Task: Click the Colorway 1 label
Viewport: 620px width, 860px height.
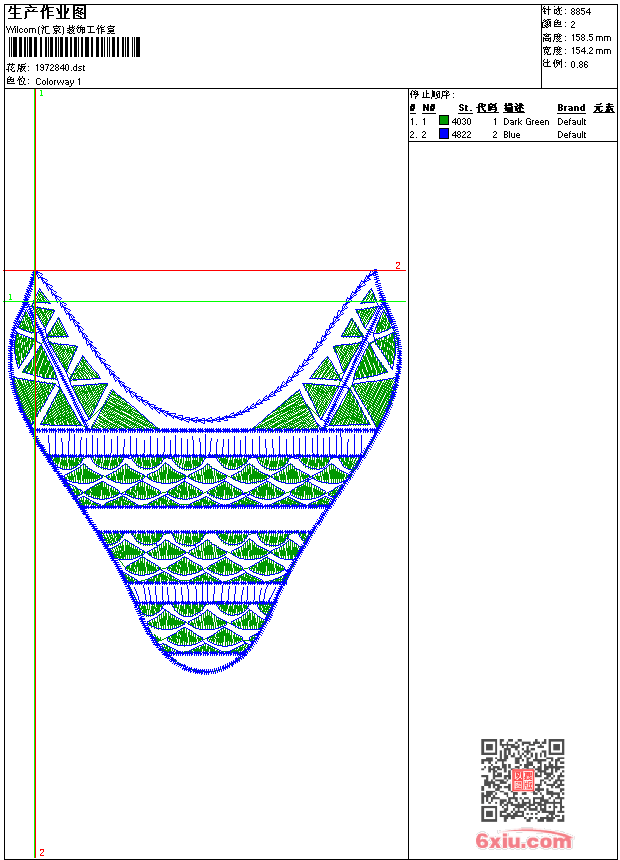Action: [x=59, y=81]
